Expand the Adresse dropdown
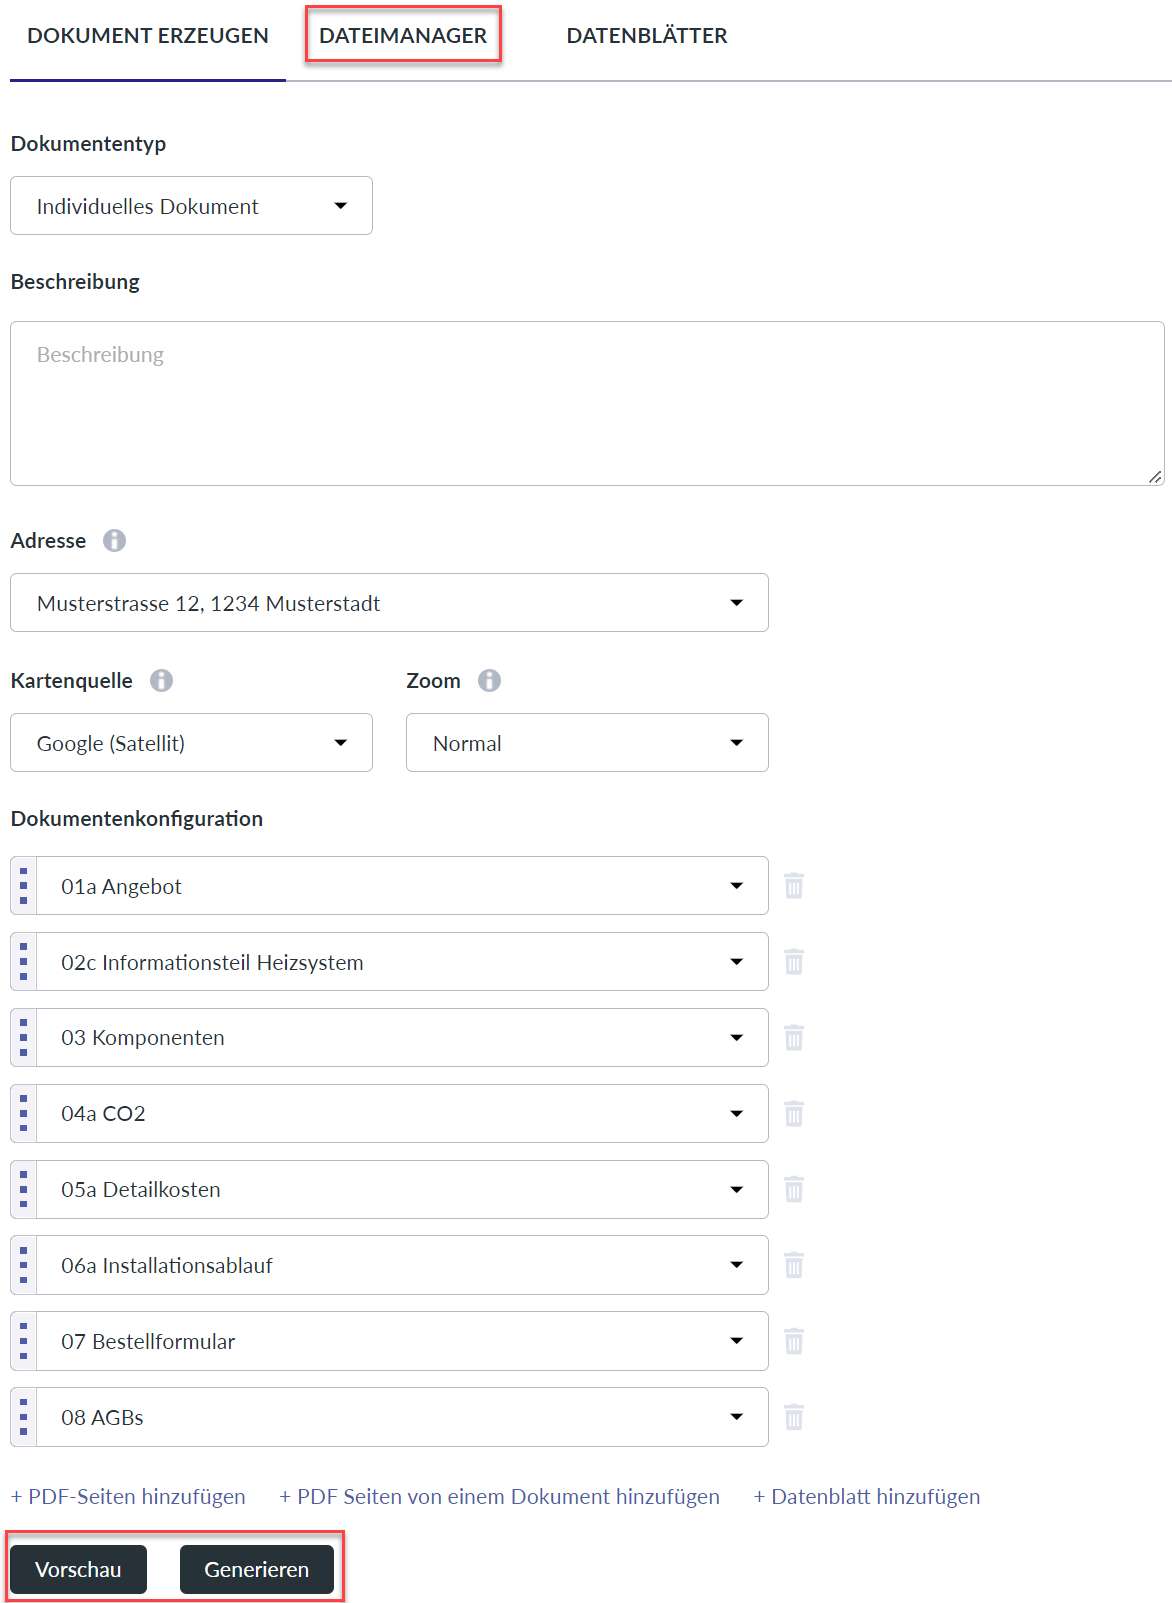Screen dimensions: 1172x1603 [x=389, y=603]
